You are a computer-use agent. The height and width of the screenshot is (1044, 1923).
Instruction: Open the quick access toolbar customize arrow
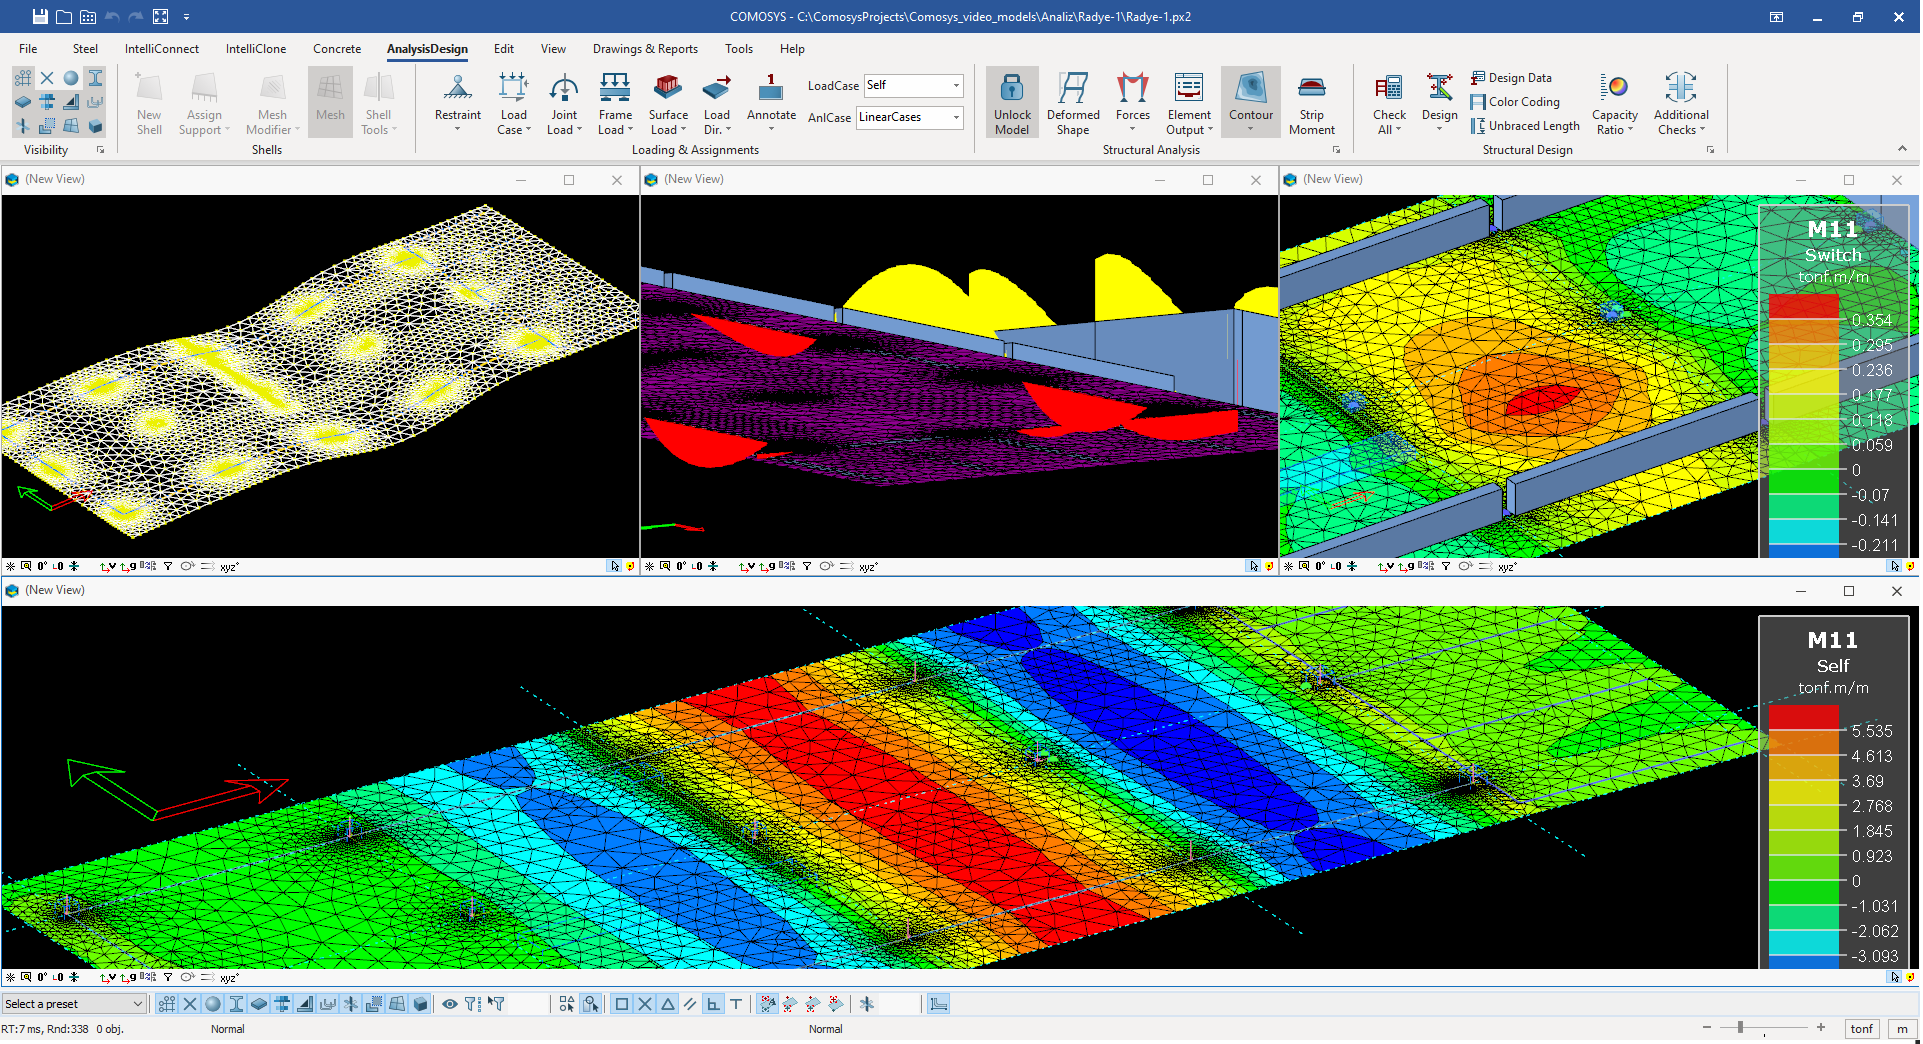(186, 17)
